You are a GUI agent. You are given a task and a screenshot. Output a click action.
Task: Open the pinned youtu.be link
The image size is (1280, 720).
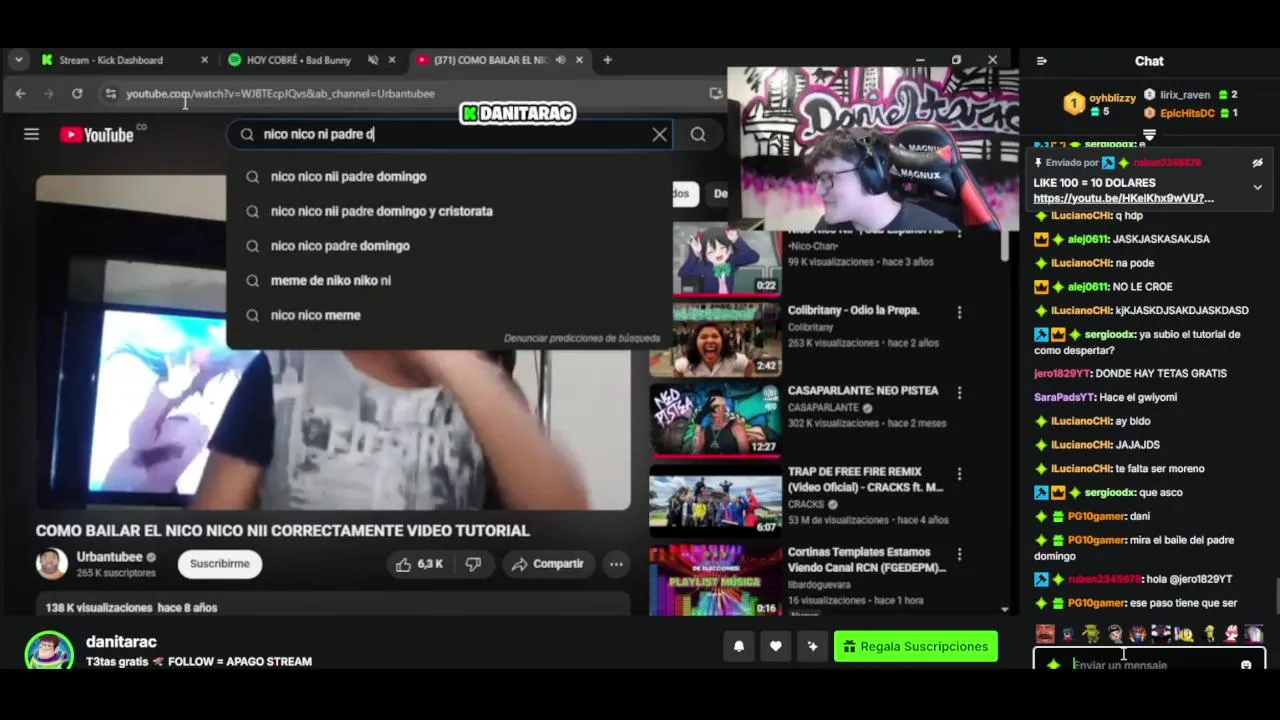coord(1123,198)
